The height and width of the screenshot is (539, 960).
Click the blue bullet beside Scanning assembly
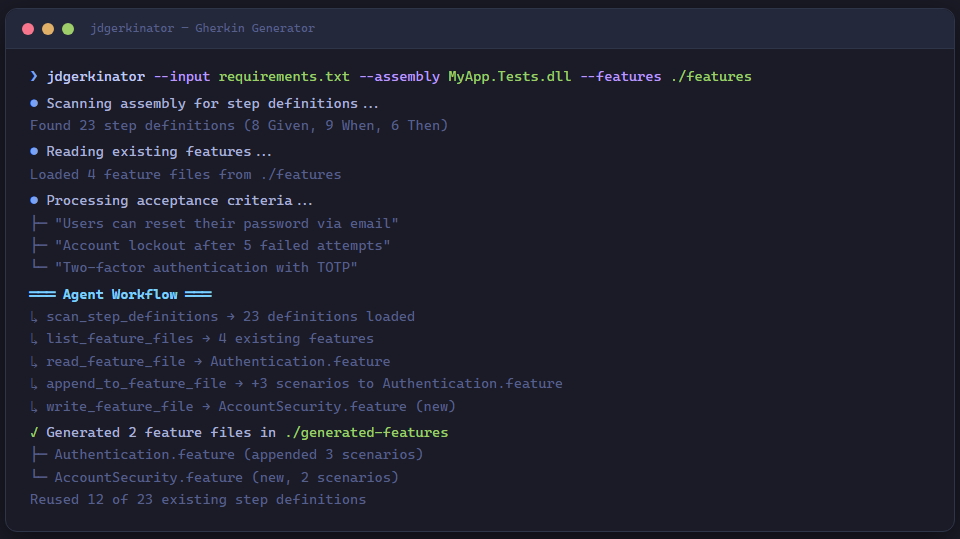(x=34, y=103)
